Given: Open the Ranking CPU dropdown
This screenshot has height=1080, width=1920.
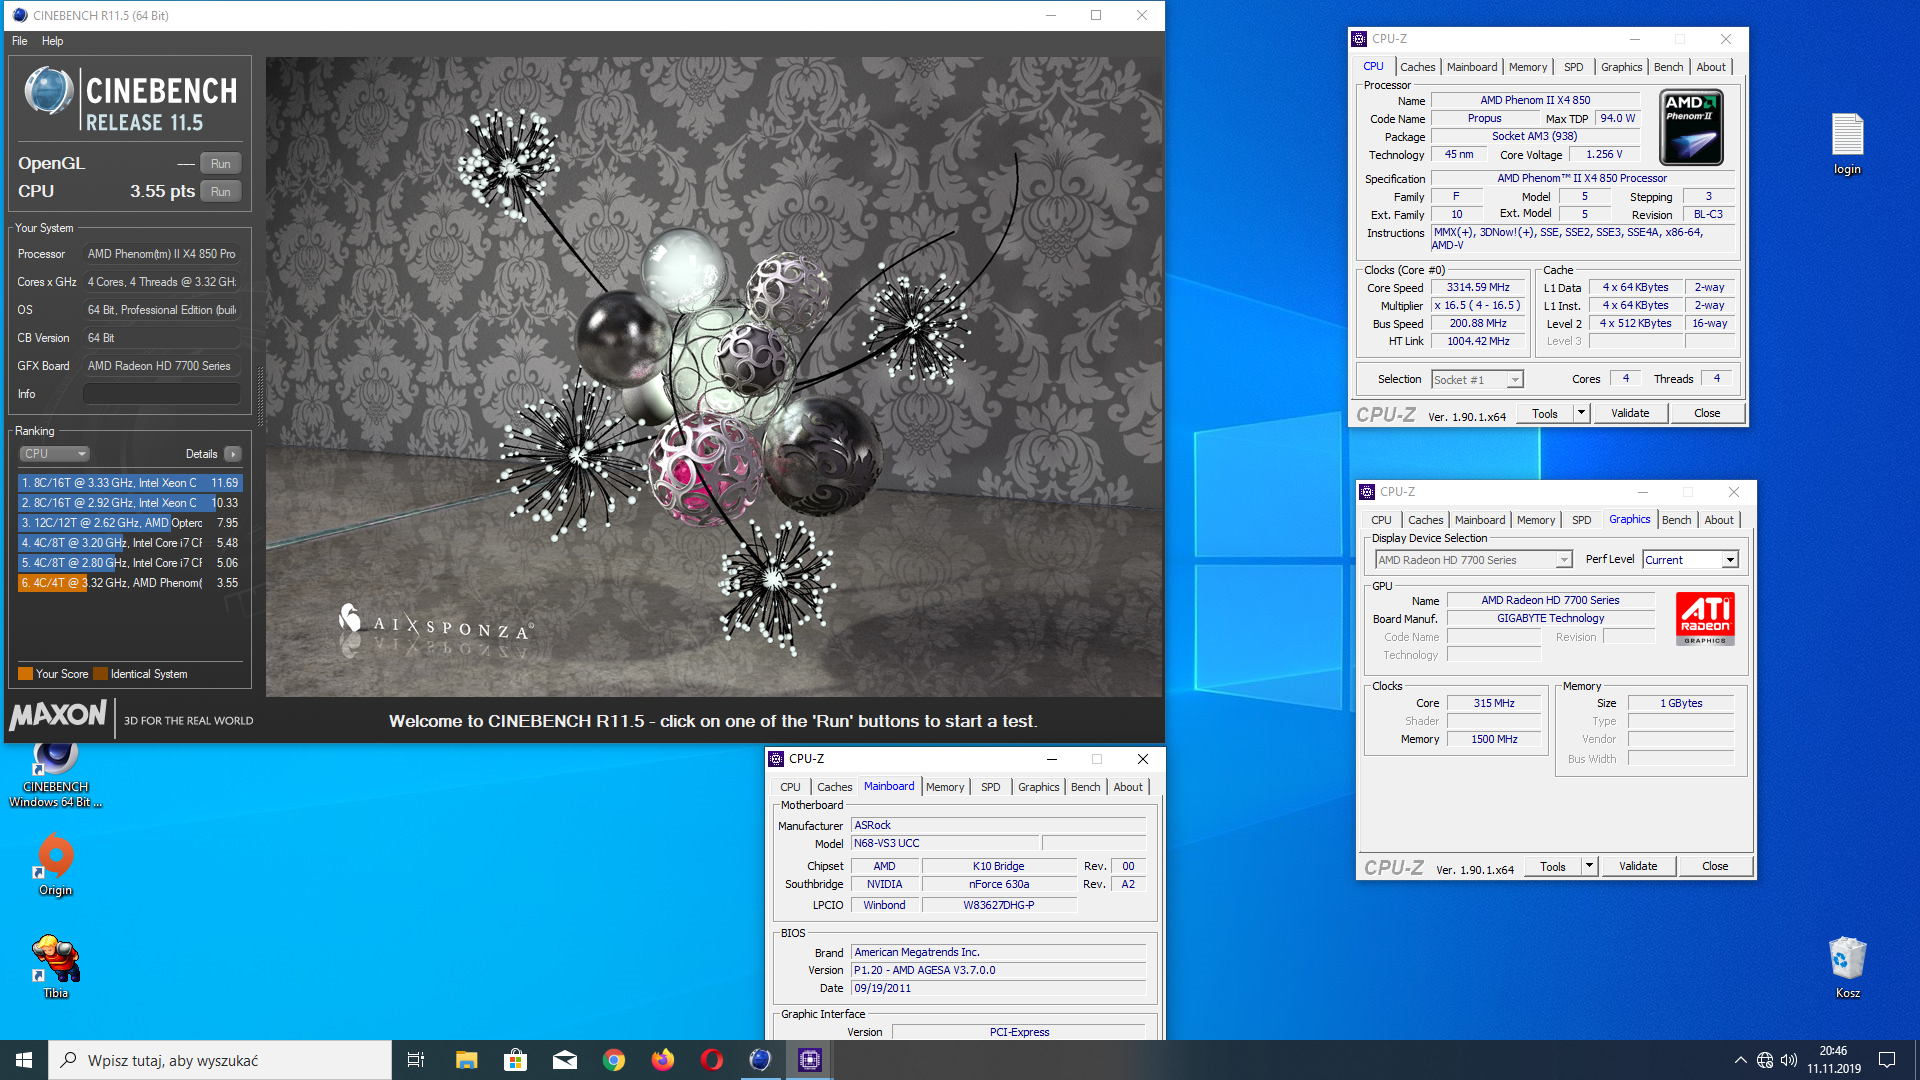Looking at the screenshot, I should 55,454.
